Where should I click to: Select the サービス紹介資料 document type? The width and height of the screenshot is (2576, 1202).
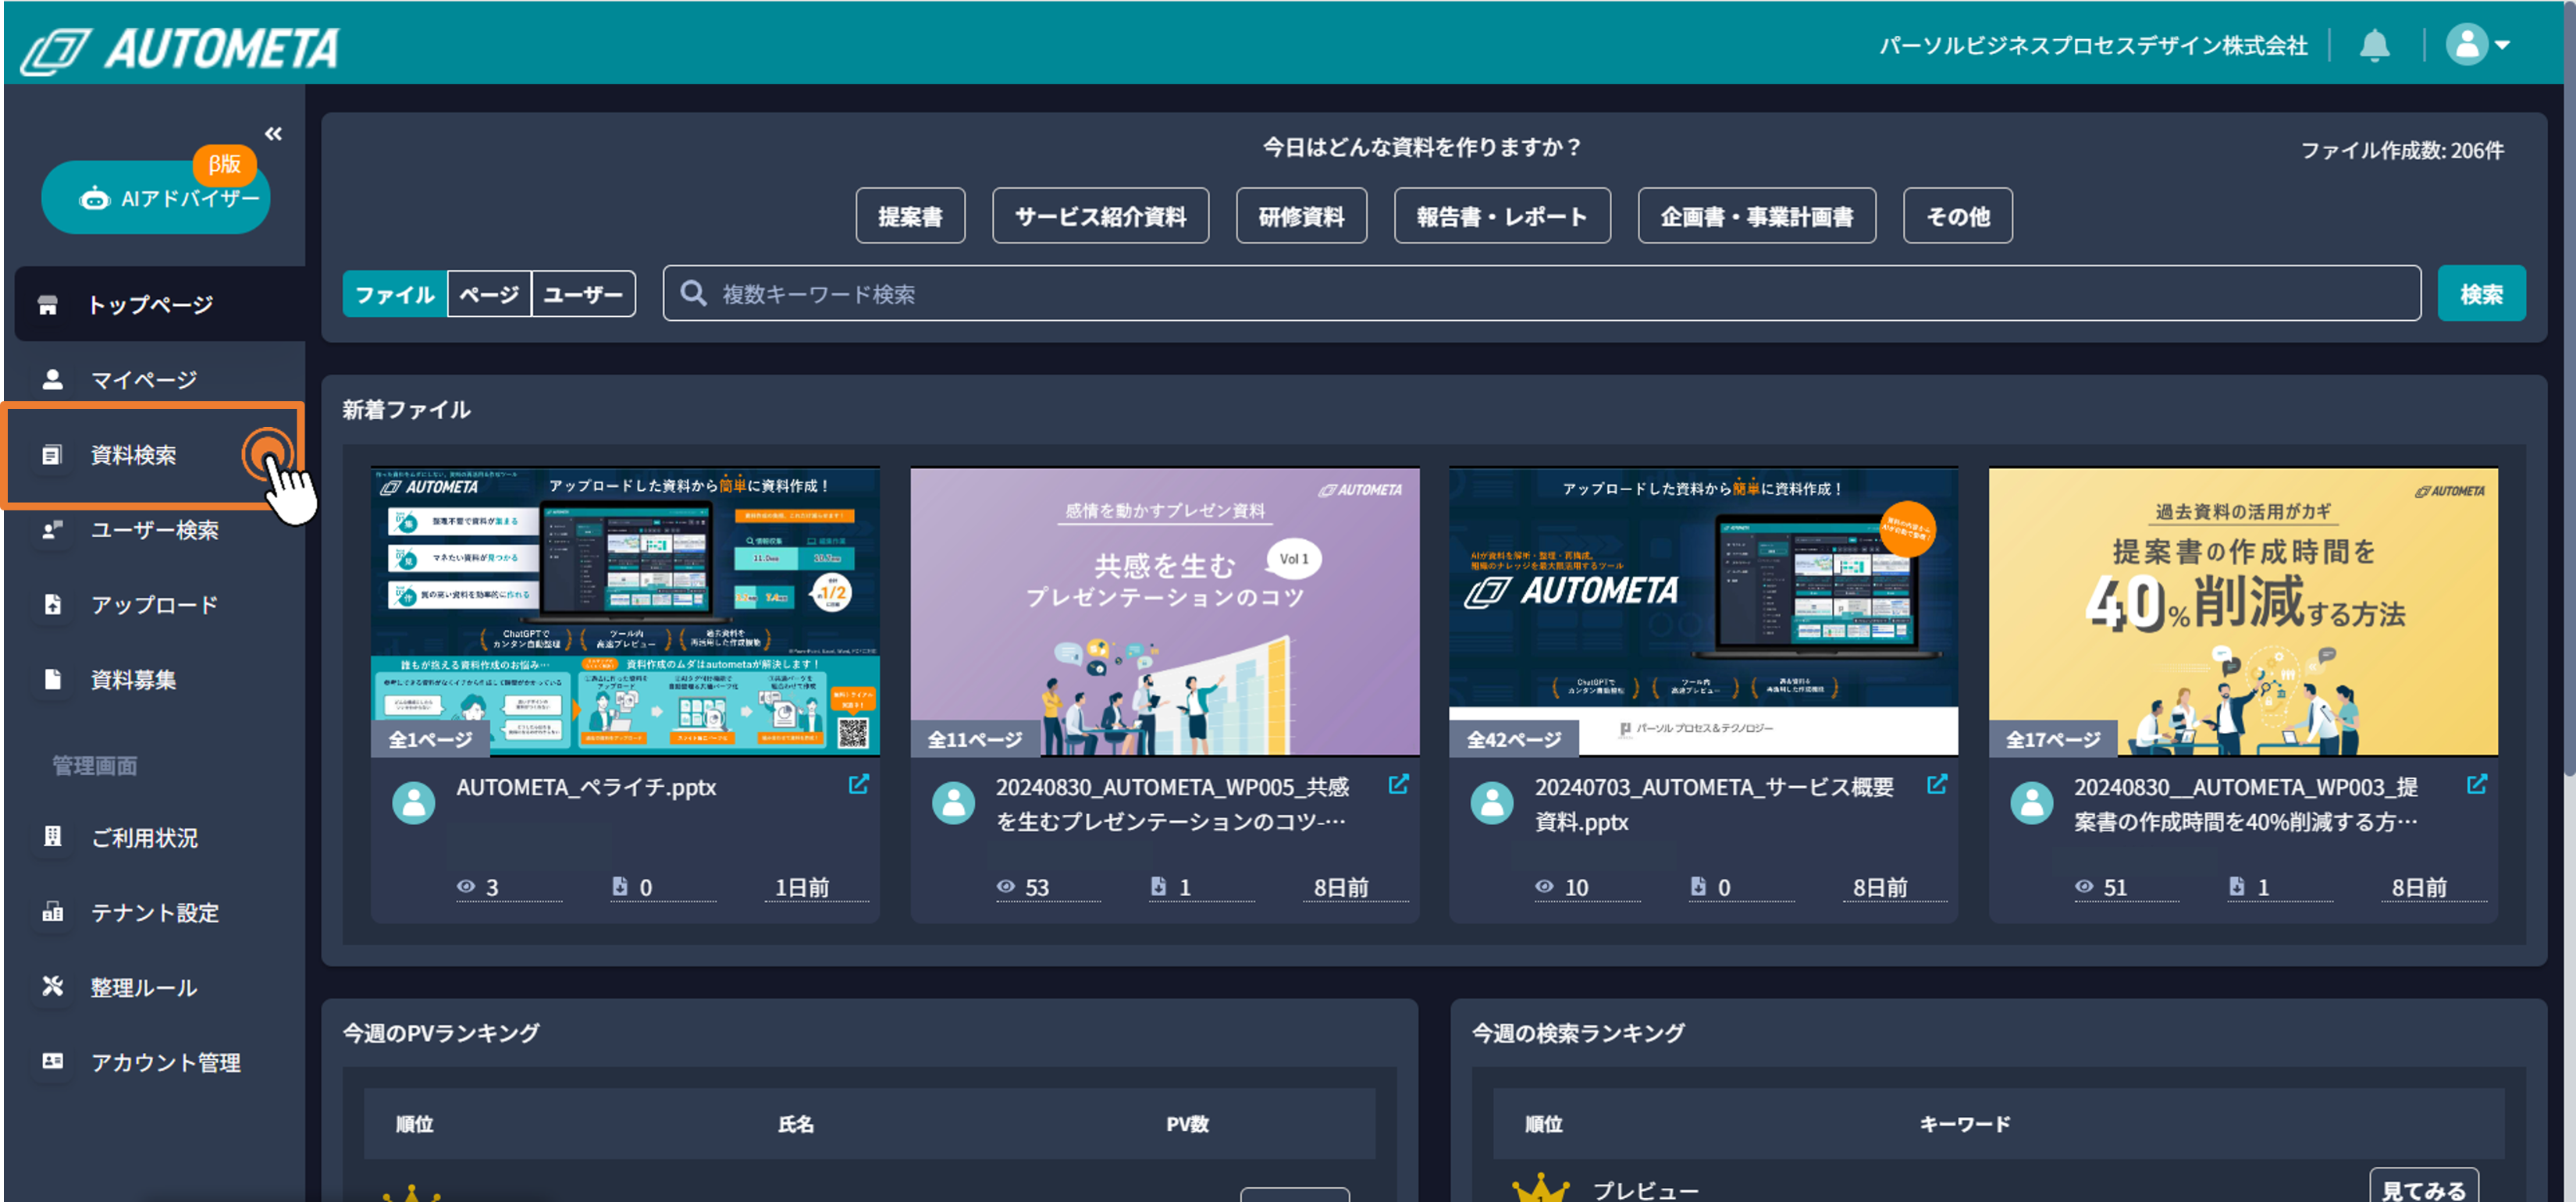point(1100,216)
